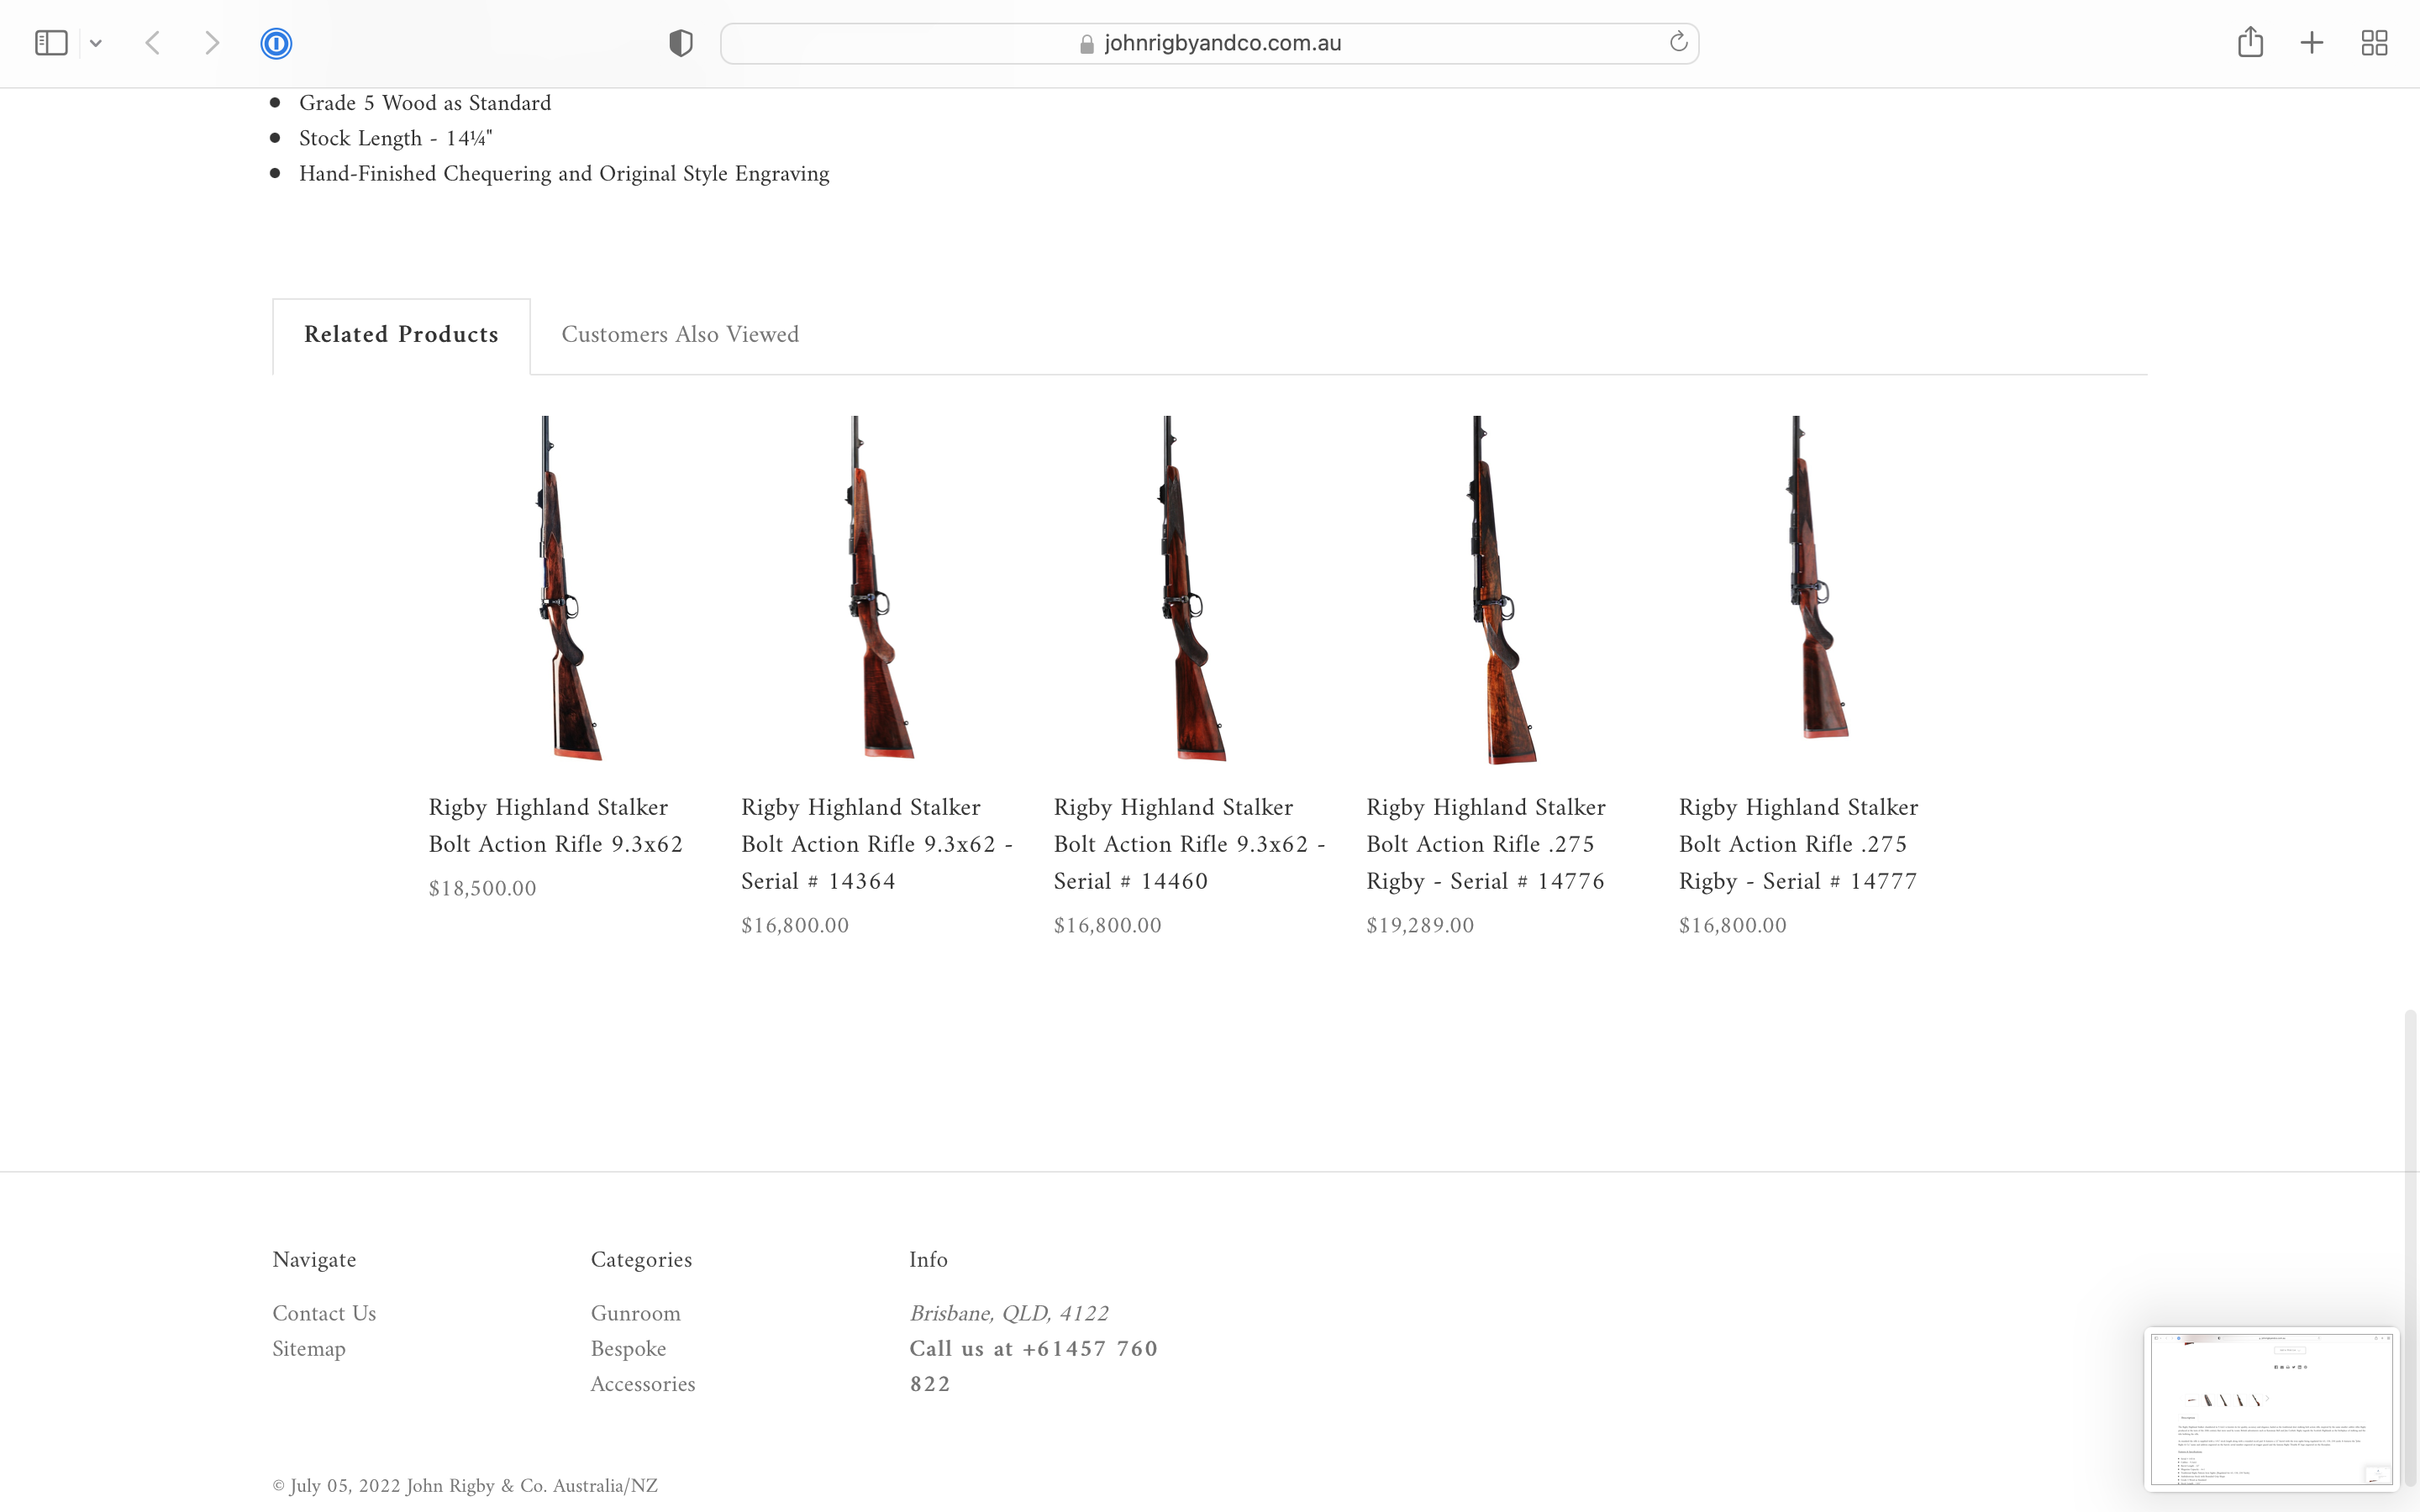Open the 9.3x62 Serial # 14460 link

pyautogui.click(x=1190, y=844)
